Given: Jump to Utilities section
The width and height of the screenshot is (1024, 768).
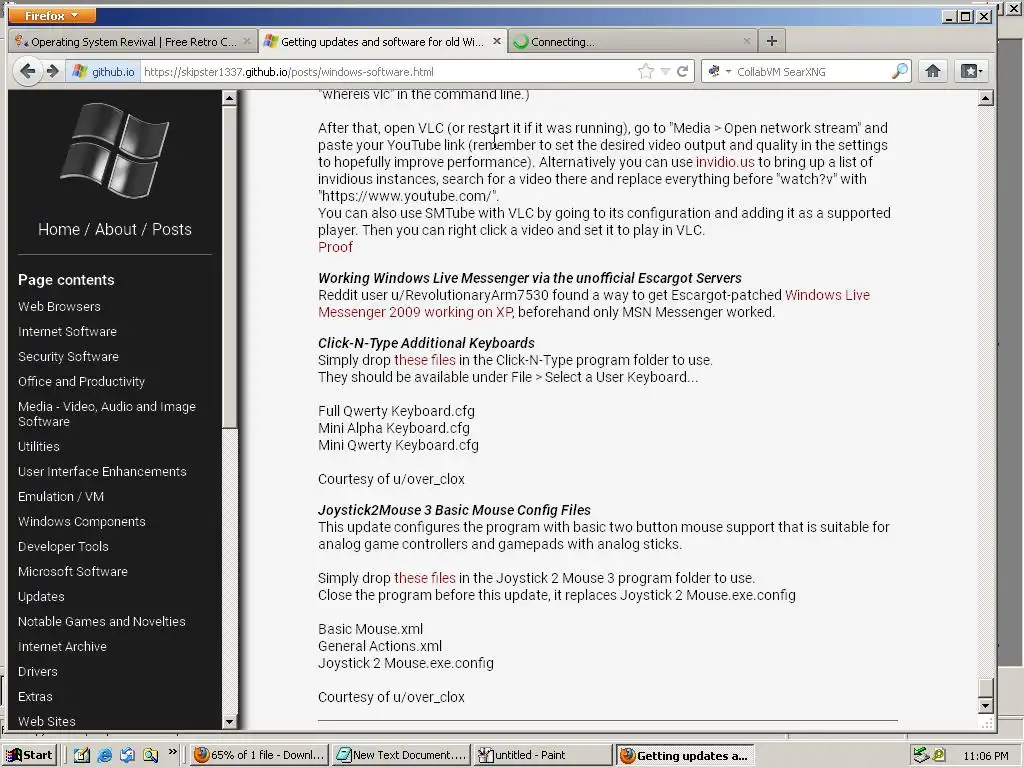Looking at the screenshot, I should click(39, 447).
